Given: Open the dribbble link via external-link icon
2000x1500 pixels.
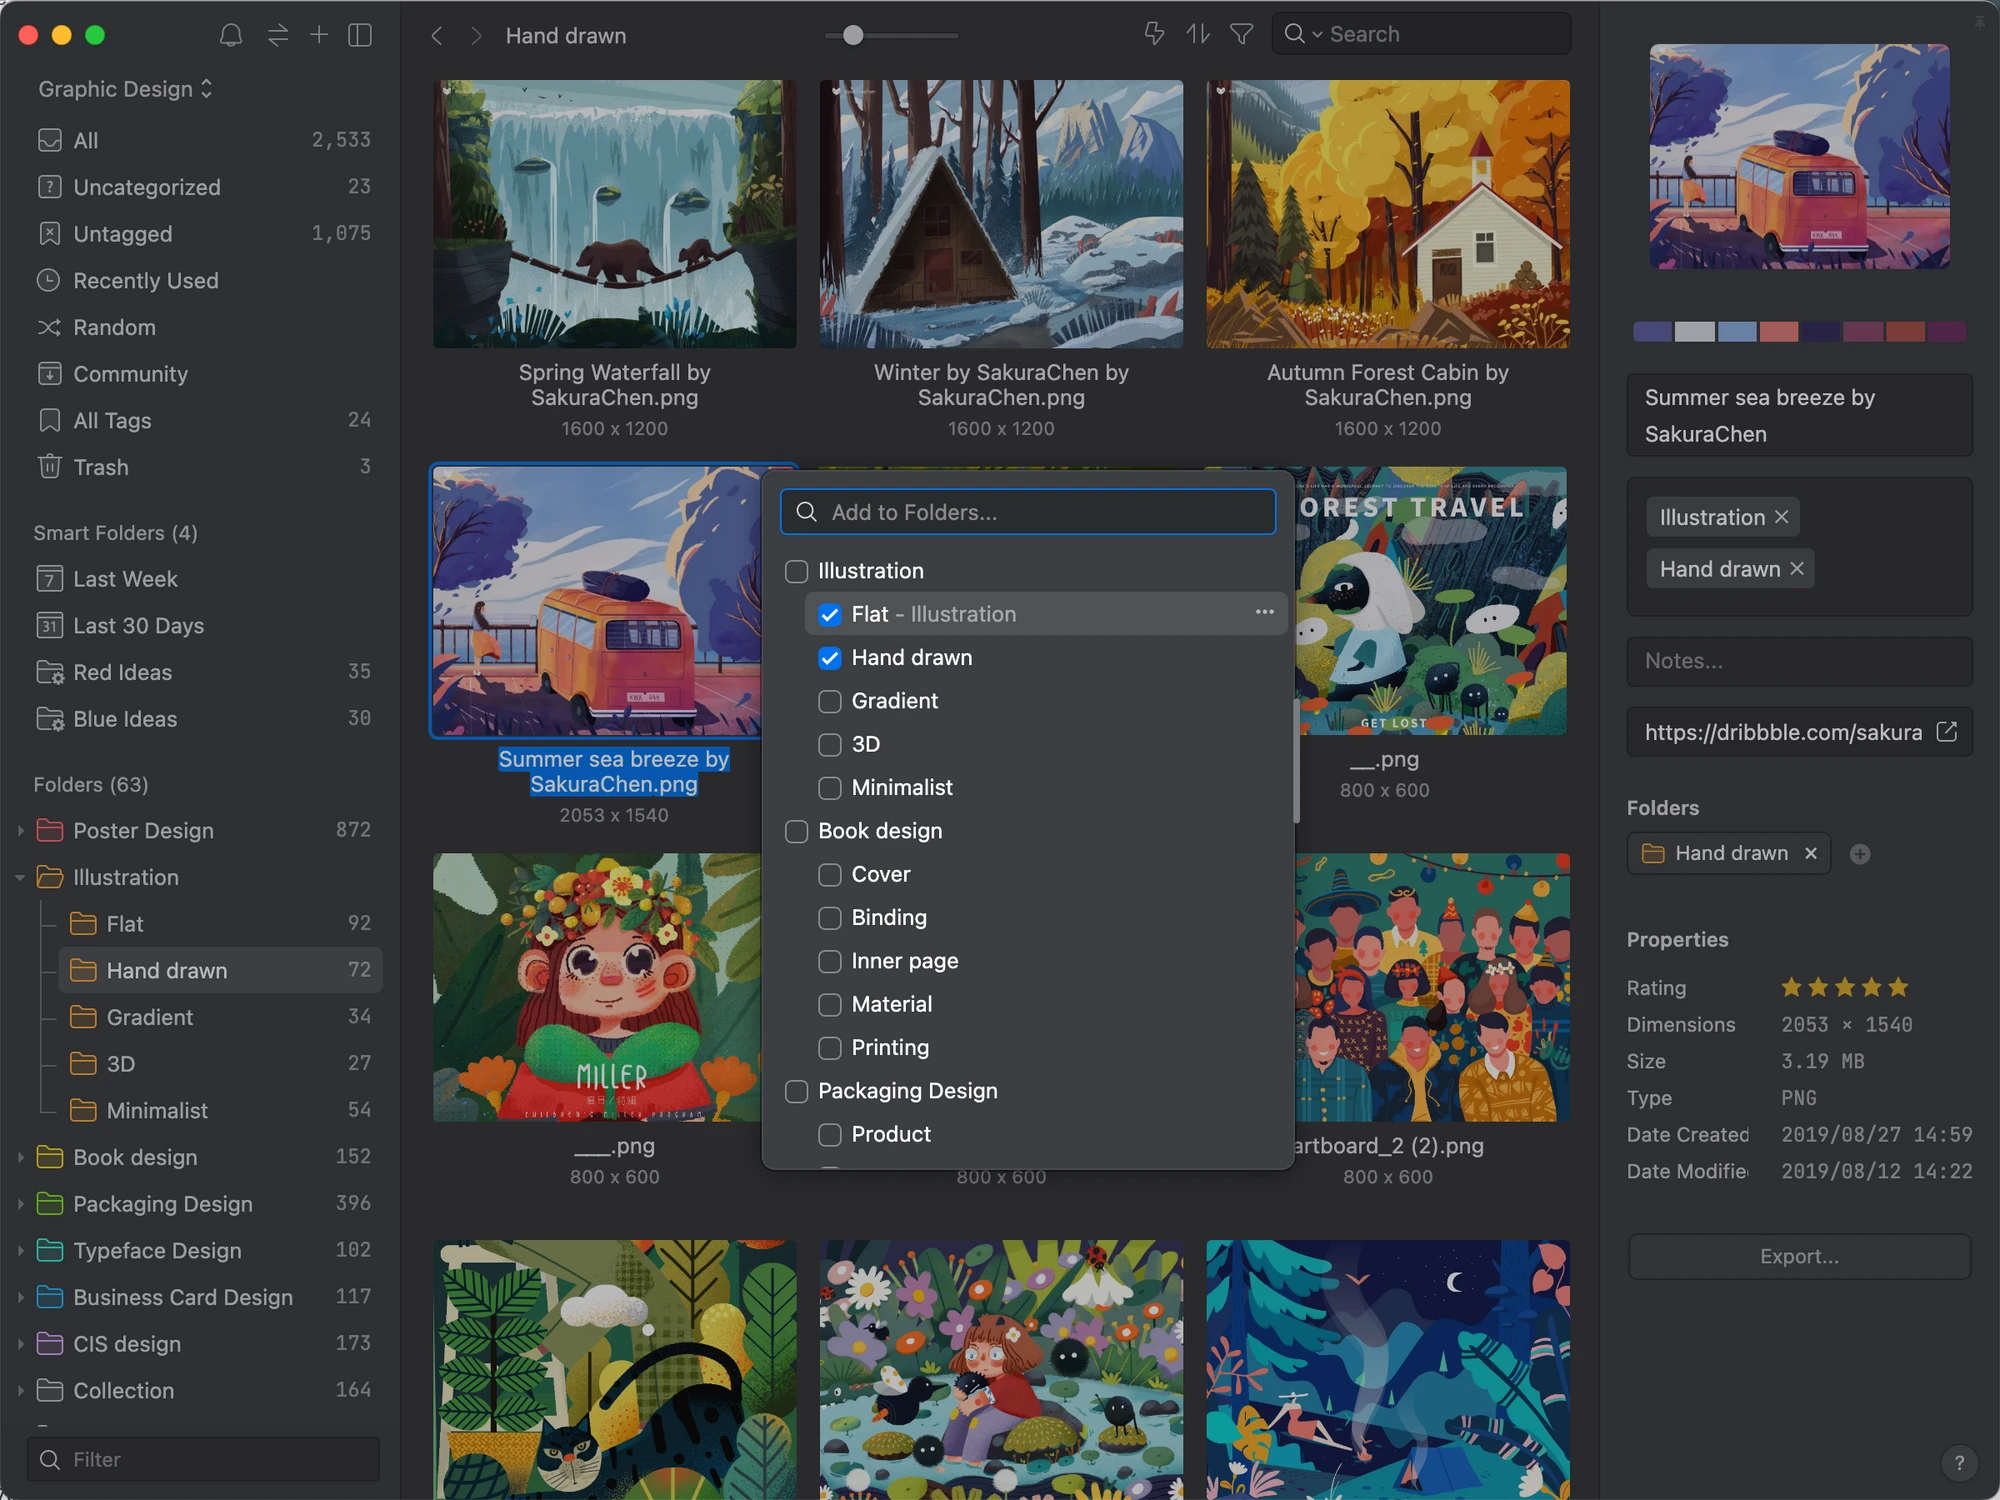Looking at the screenshot, I should pyautogui.click(x=1946, y=731).
